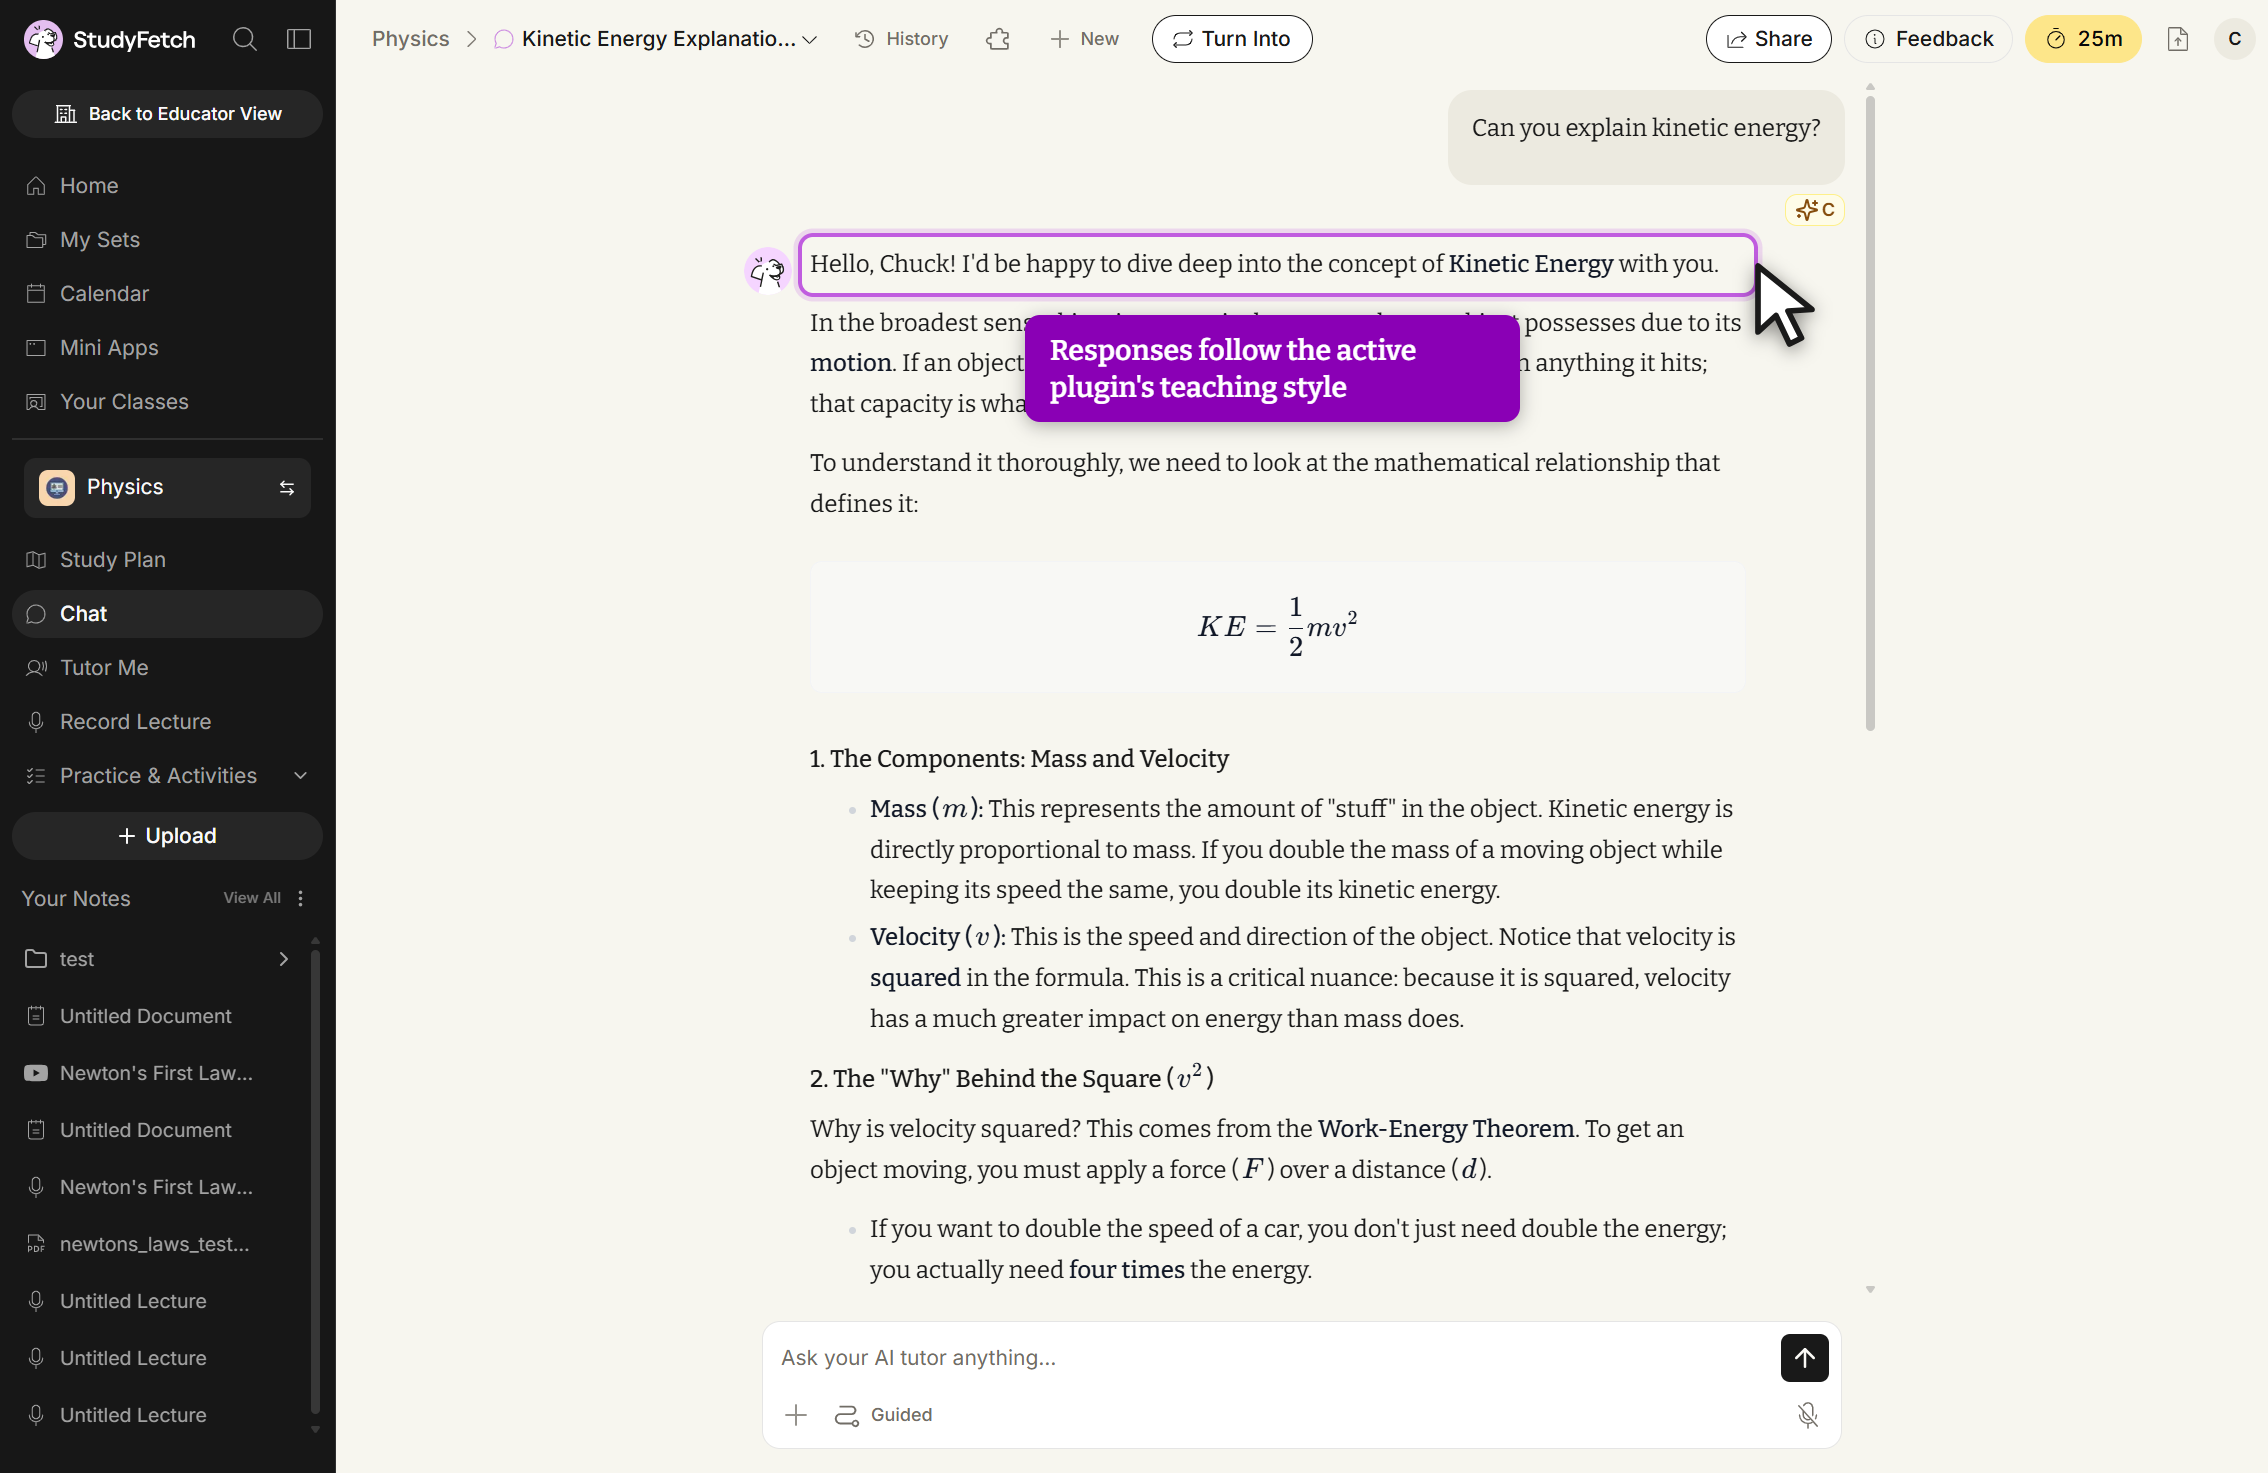The image size is (2268, 1473).
Task: Click the Turn Into button
Action: (1232, 39)
